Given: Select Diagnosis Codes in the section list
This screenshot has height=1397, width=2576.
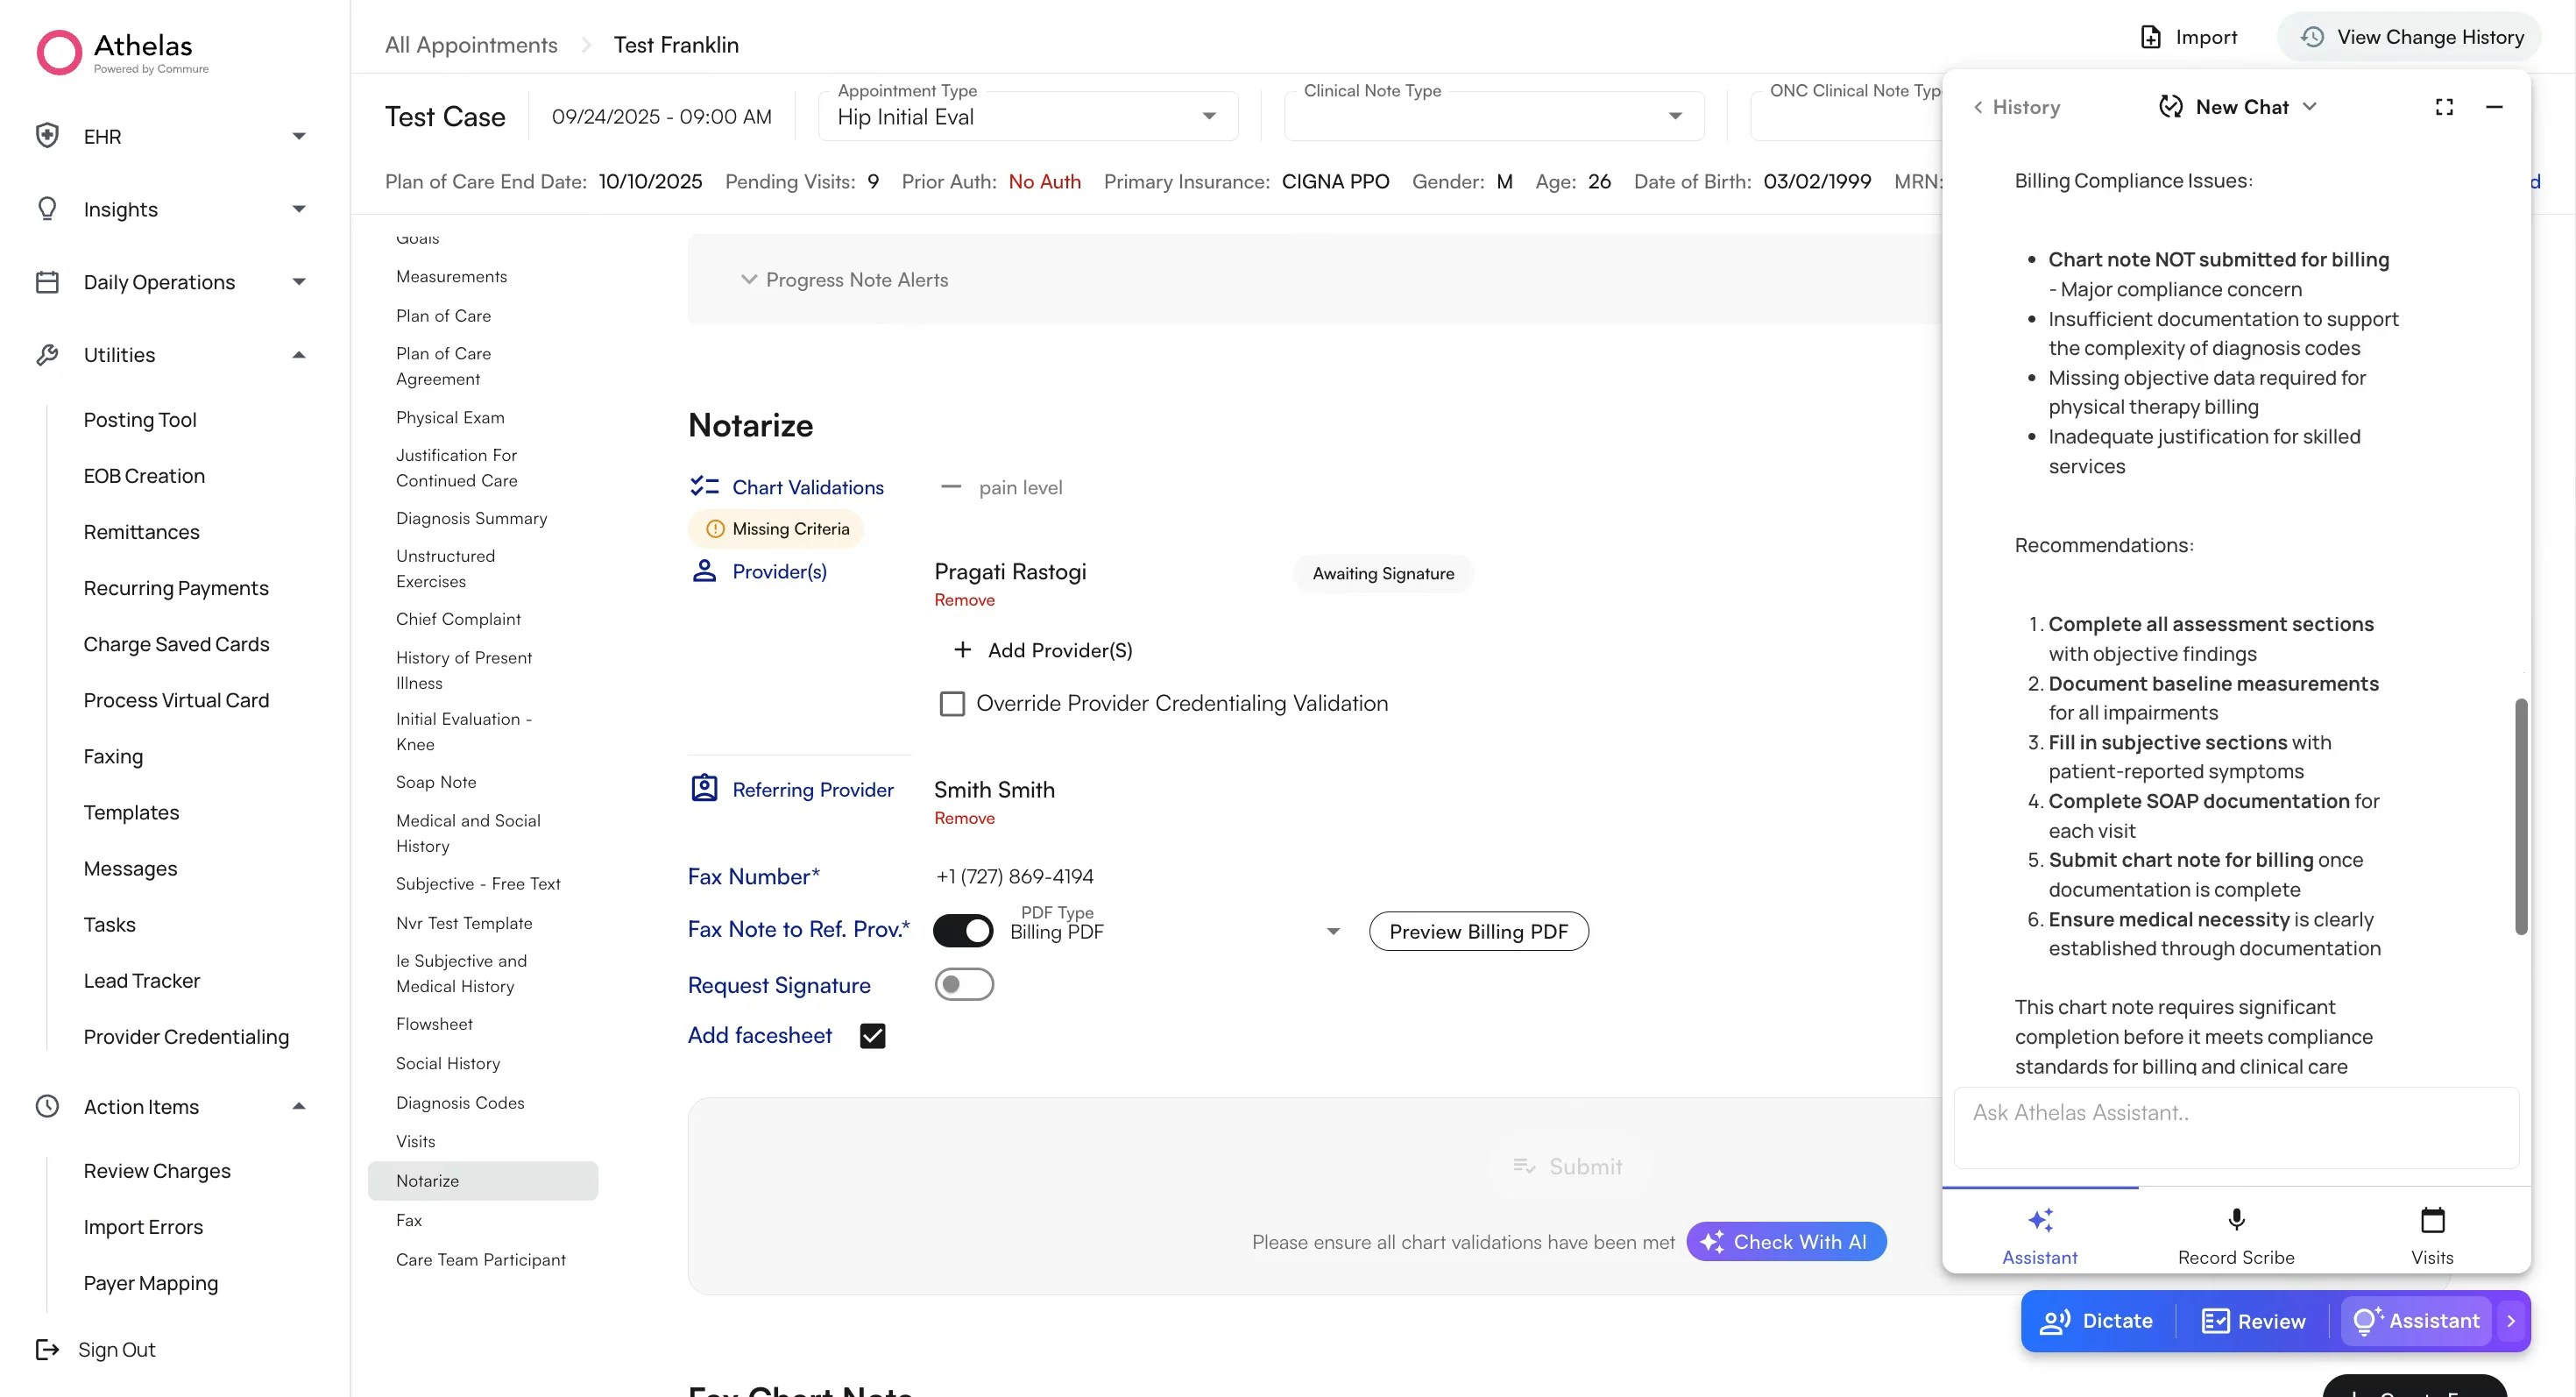Looking at the screenshot, I should click(460, 1102).
